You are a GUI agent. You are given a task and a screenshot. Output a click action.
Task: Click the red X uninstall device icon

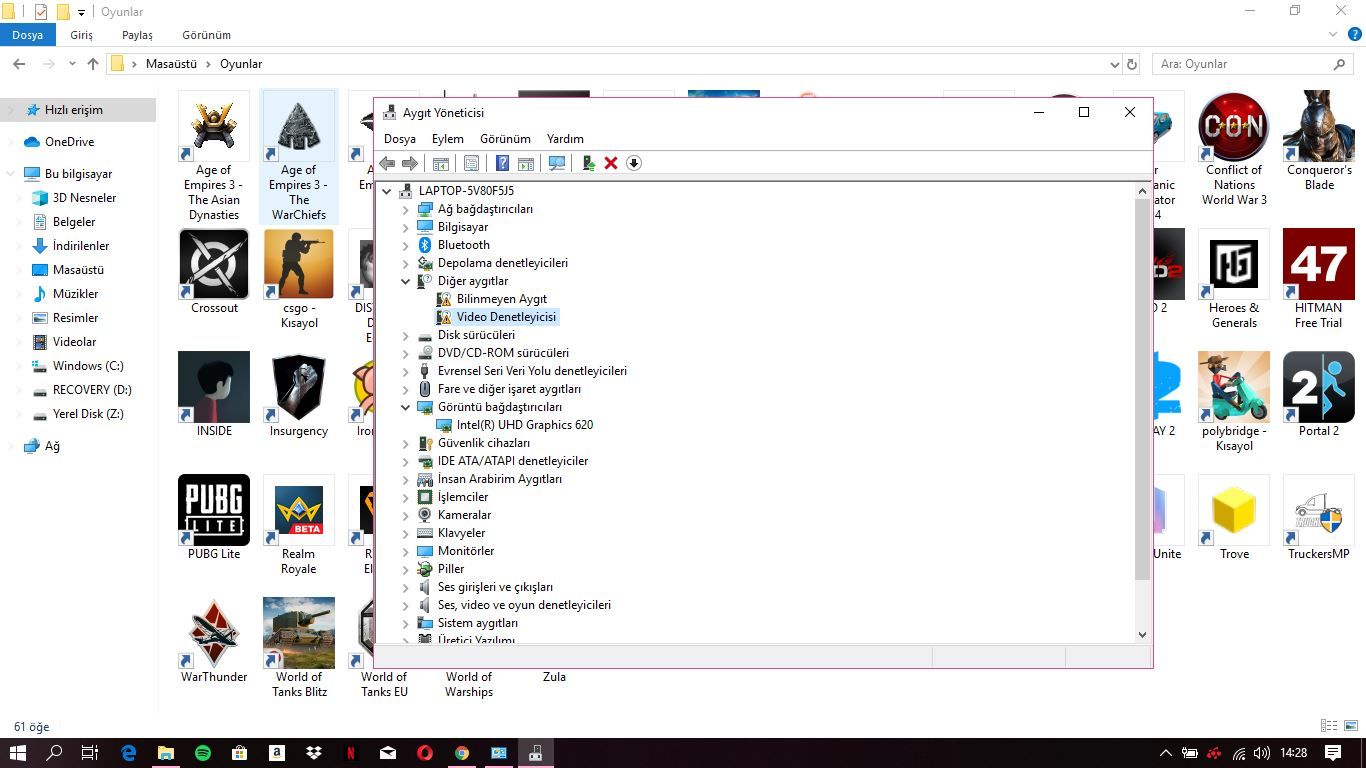(x=611, y=163)
